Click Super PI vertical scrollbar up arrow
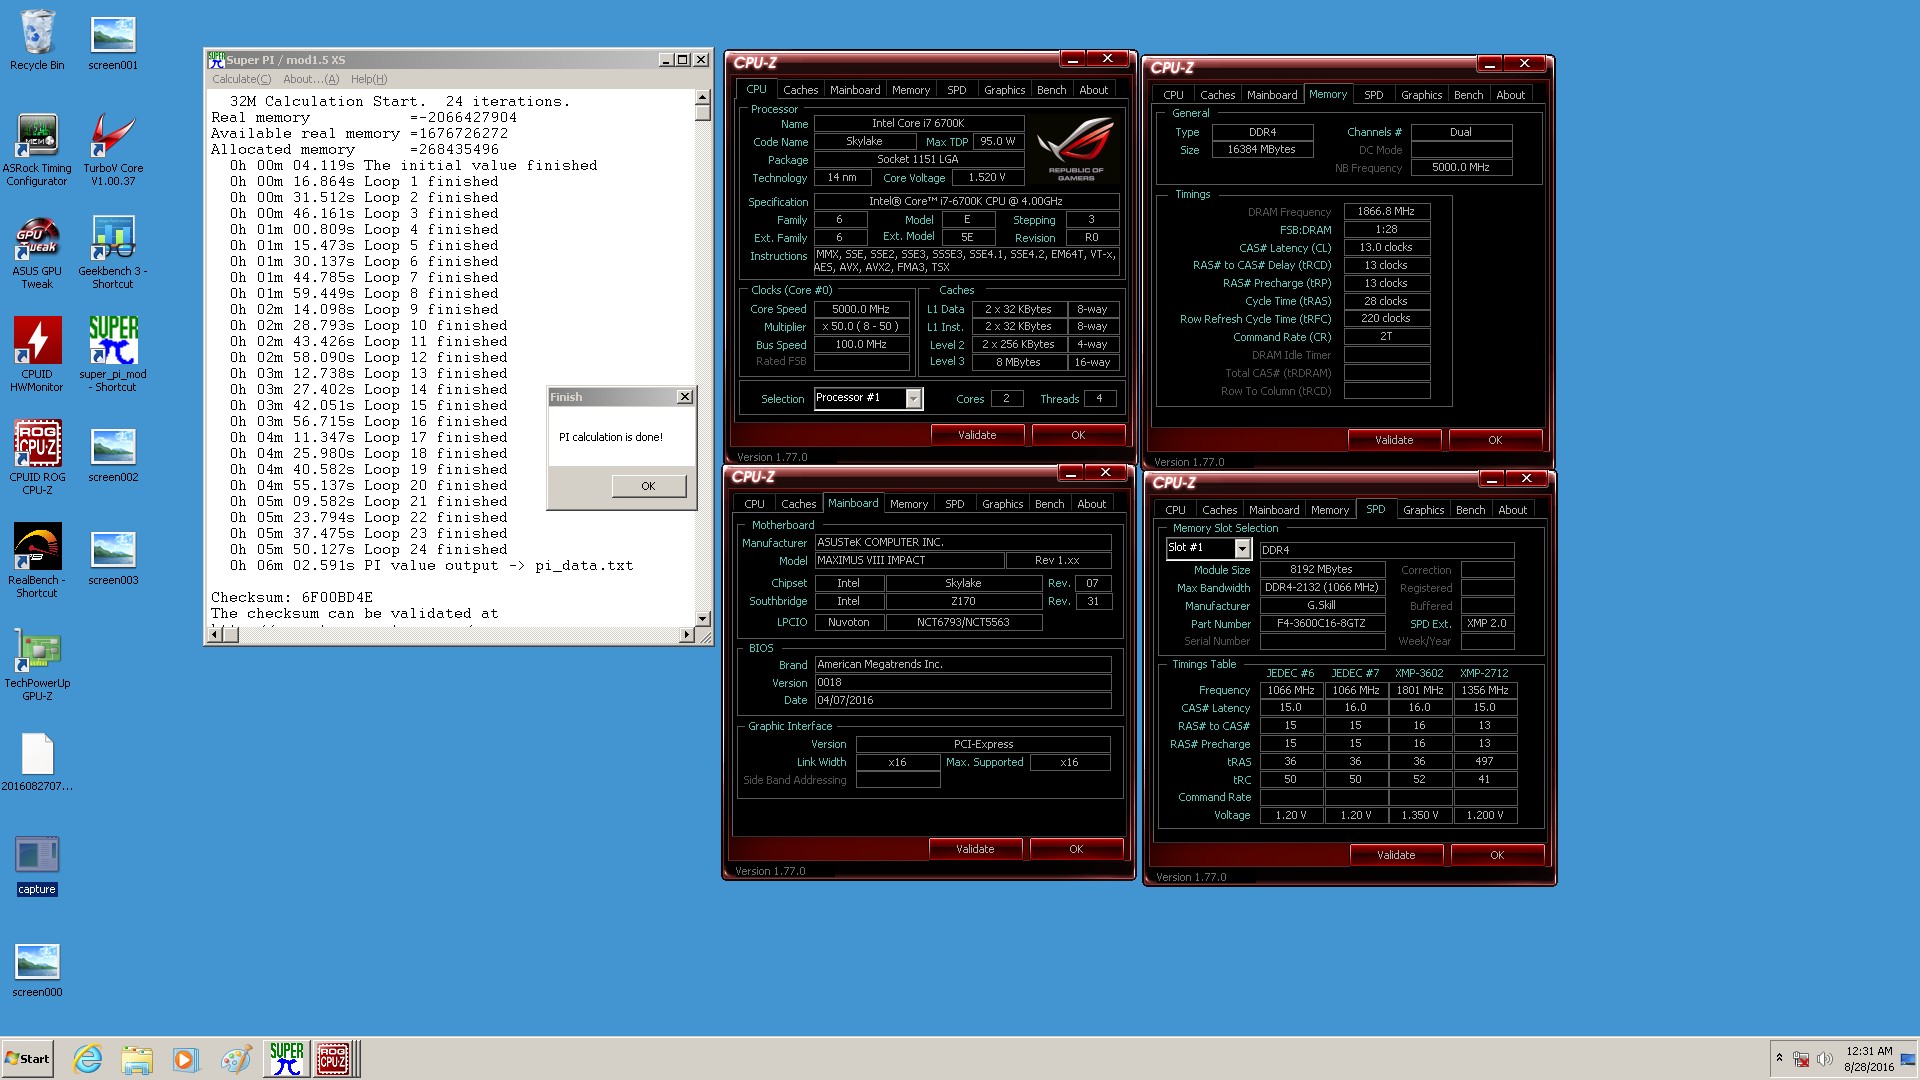Screen dimensions: 1920x1080 click(702, 98)
